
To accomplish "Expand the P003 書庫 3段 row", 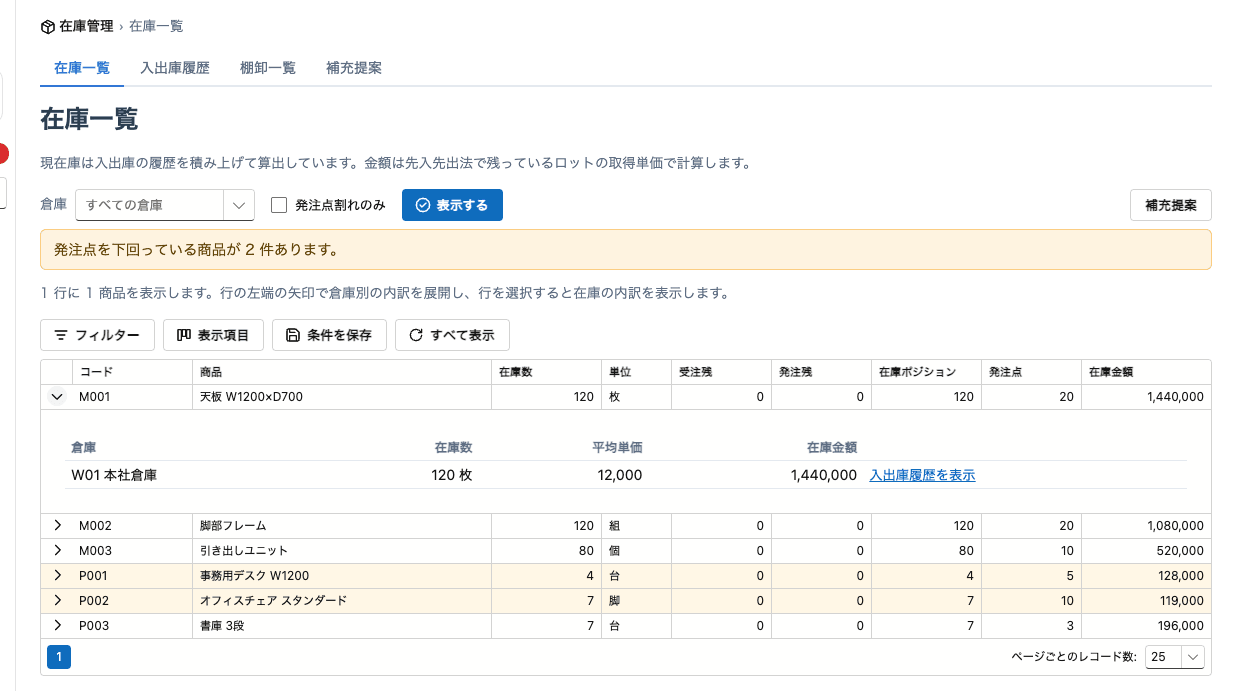I will 57,626.
